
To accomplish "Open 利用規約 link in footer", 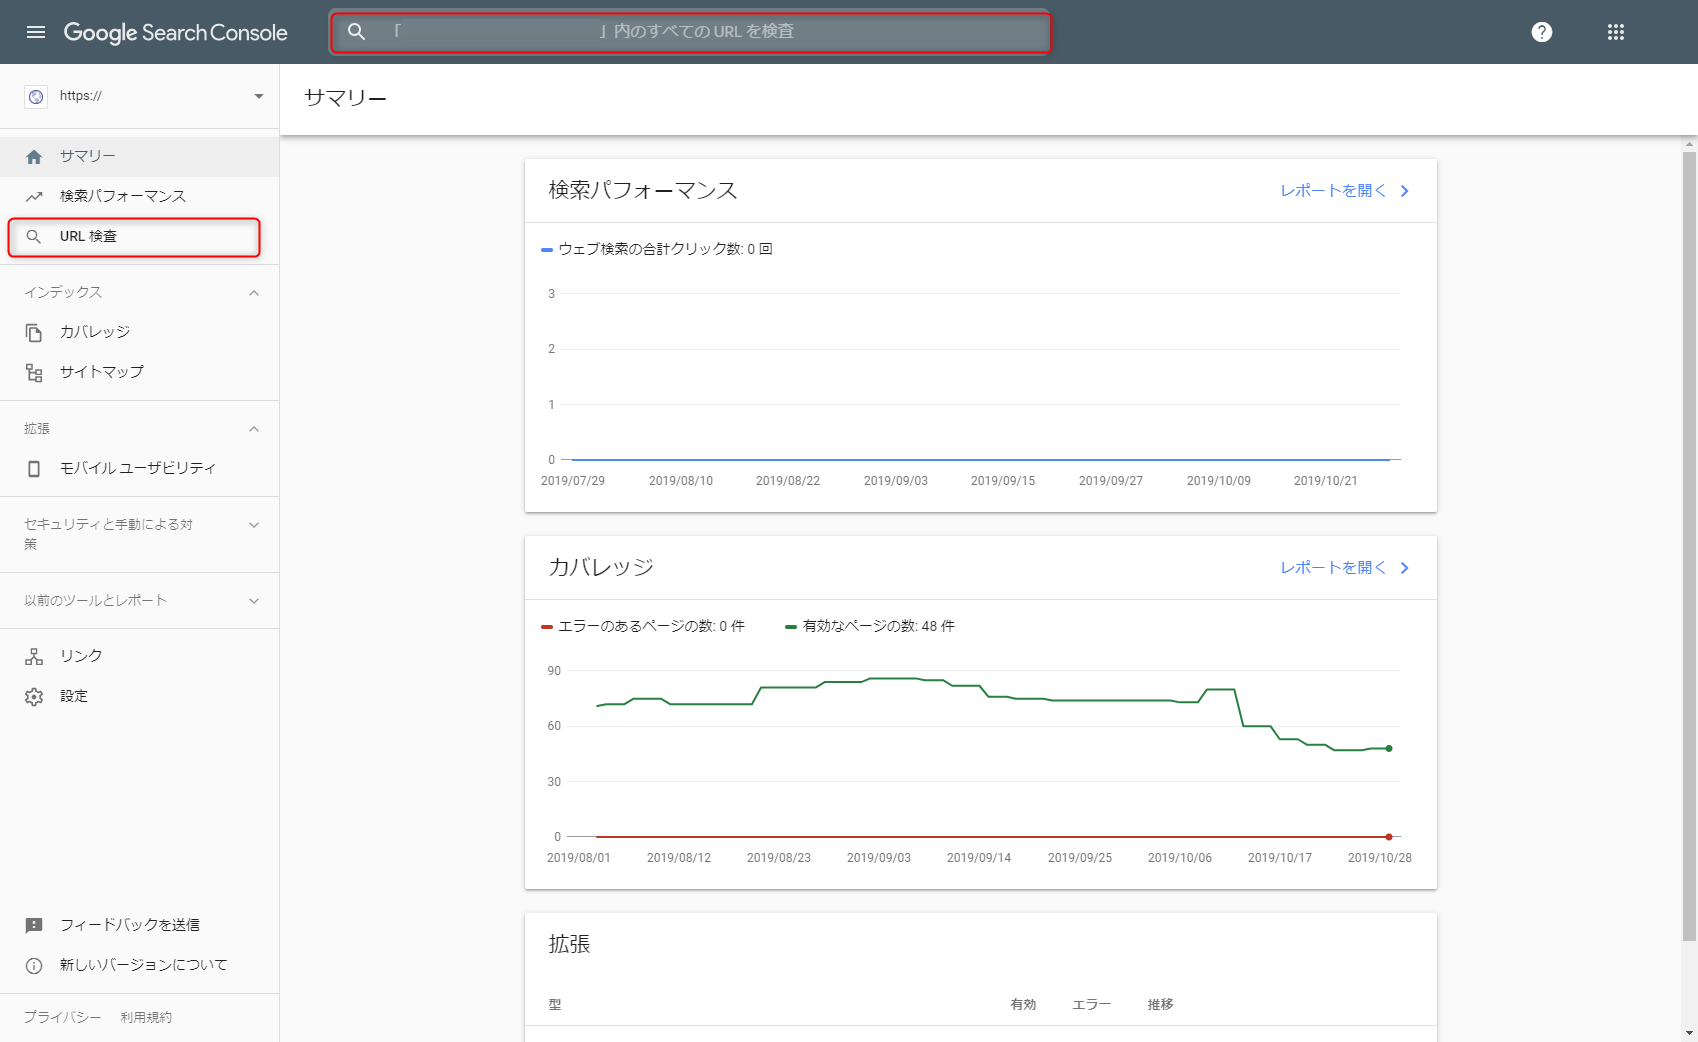I will (146, 1017).
